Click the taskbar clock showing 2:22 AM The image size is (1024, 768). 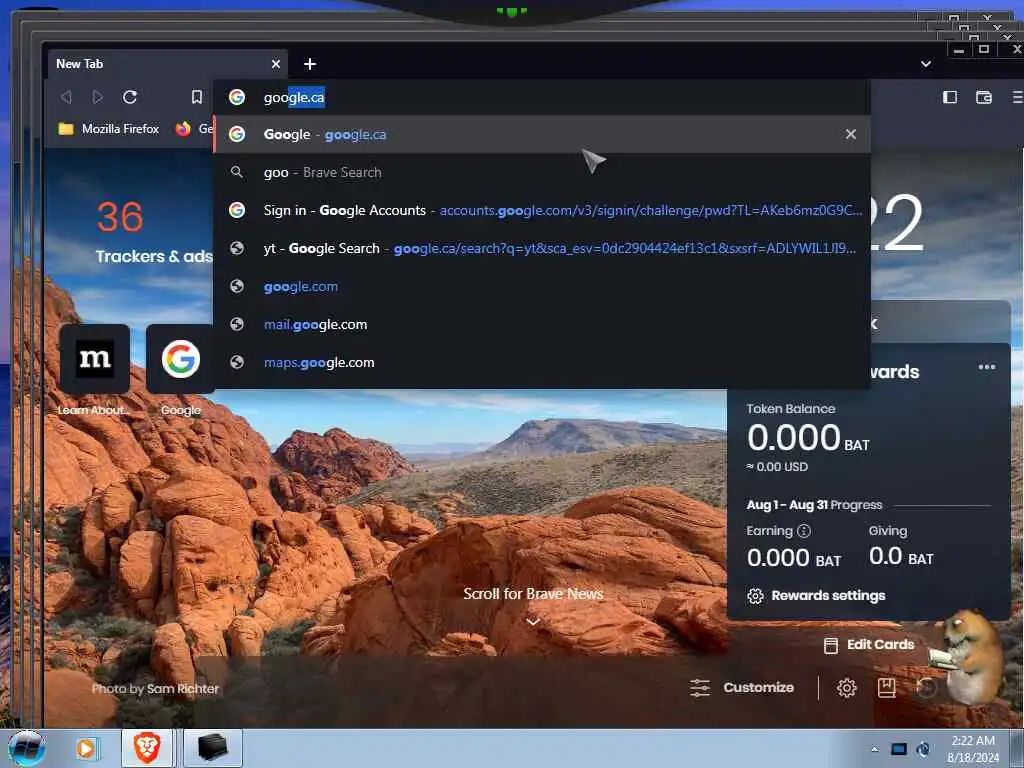[973, 749]
